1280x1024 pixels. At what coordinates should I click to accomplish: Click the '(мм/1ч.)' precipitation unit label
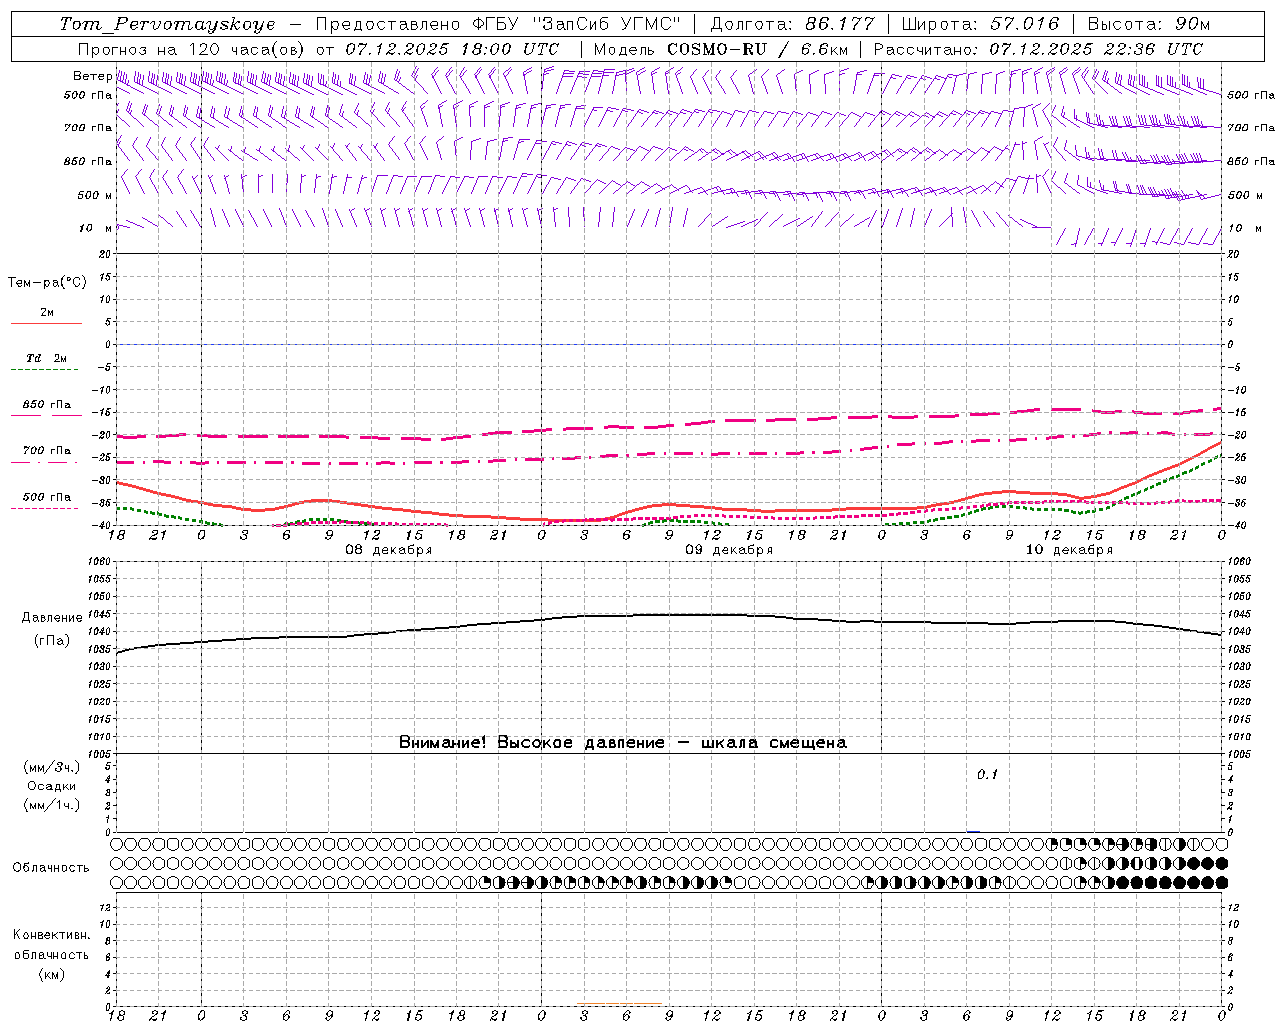[x=52, y=805]
